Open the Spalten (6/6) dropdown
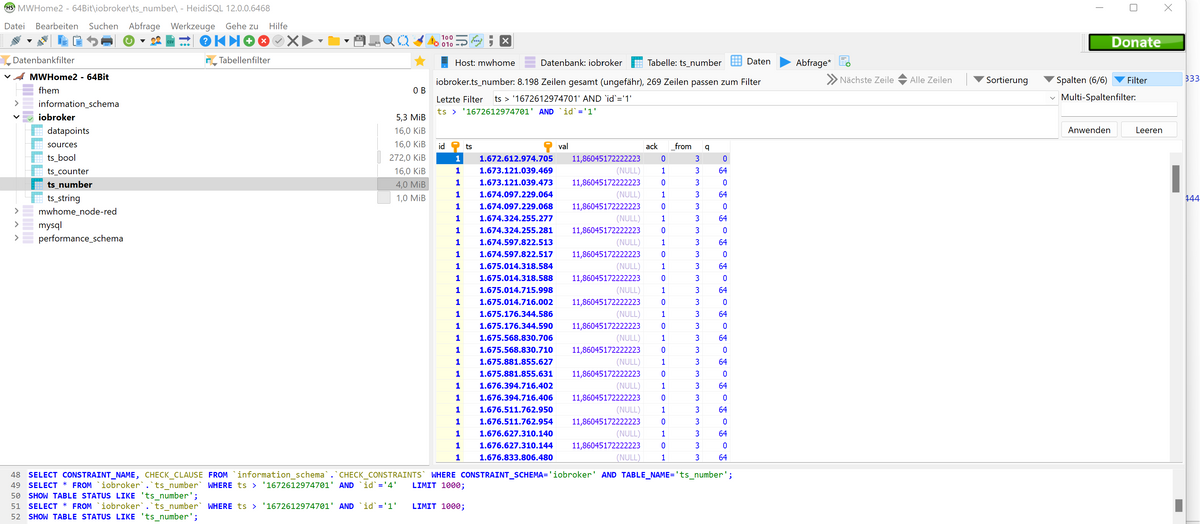This screenshot has width=1200, height=524. [1075, 80]
